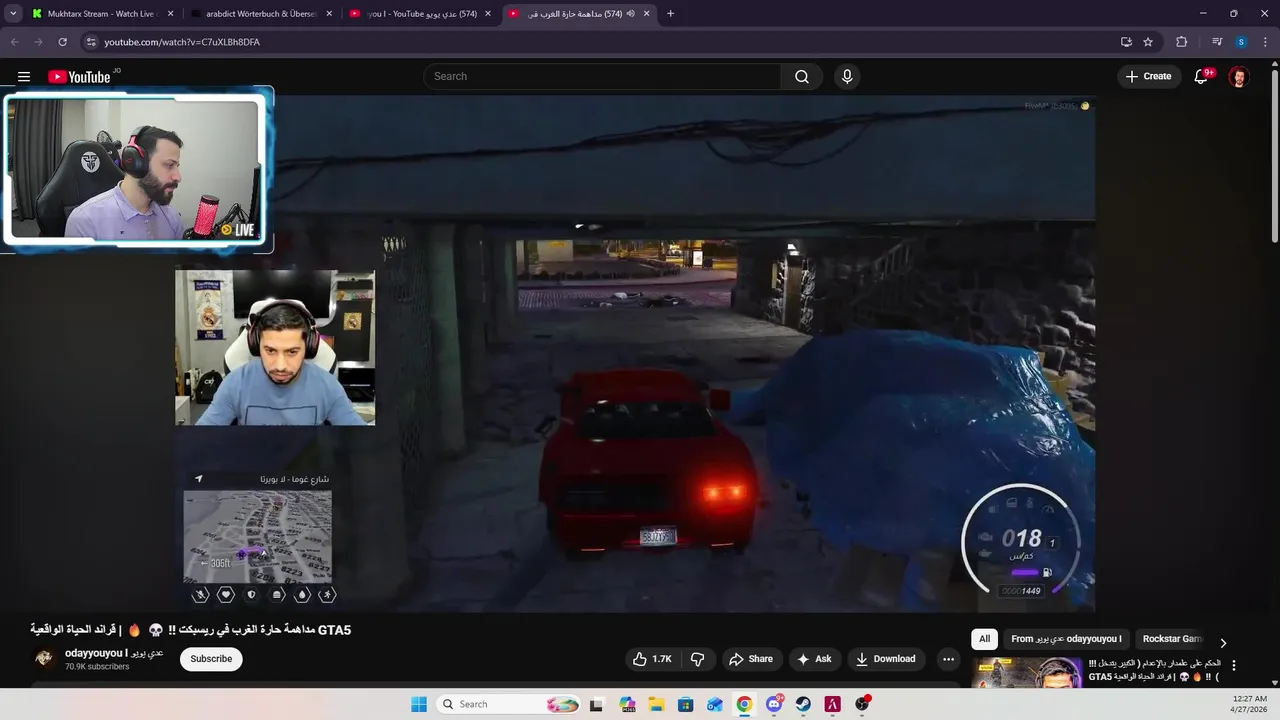Open Steam from the taskbar
This screenshot has height=720, width=1280.
[x=803, y=704]
